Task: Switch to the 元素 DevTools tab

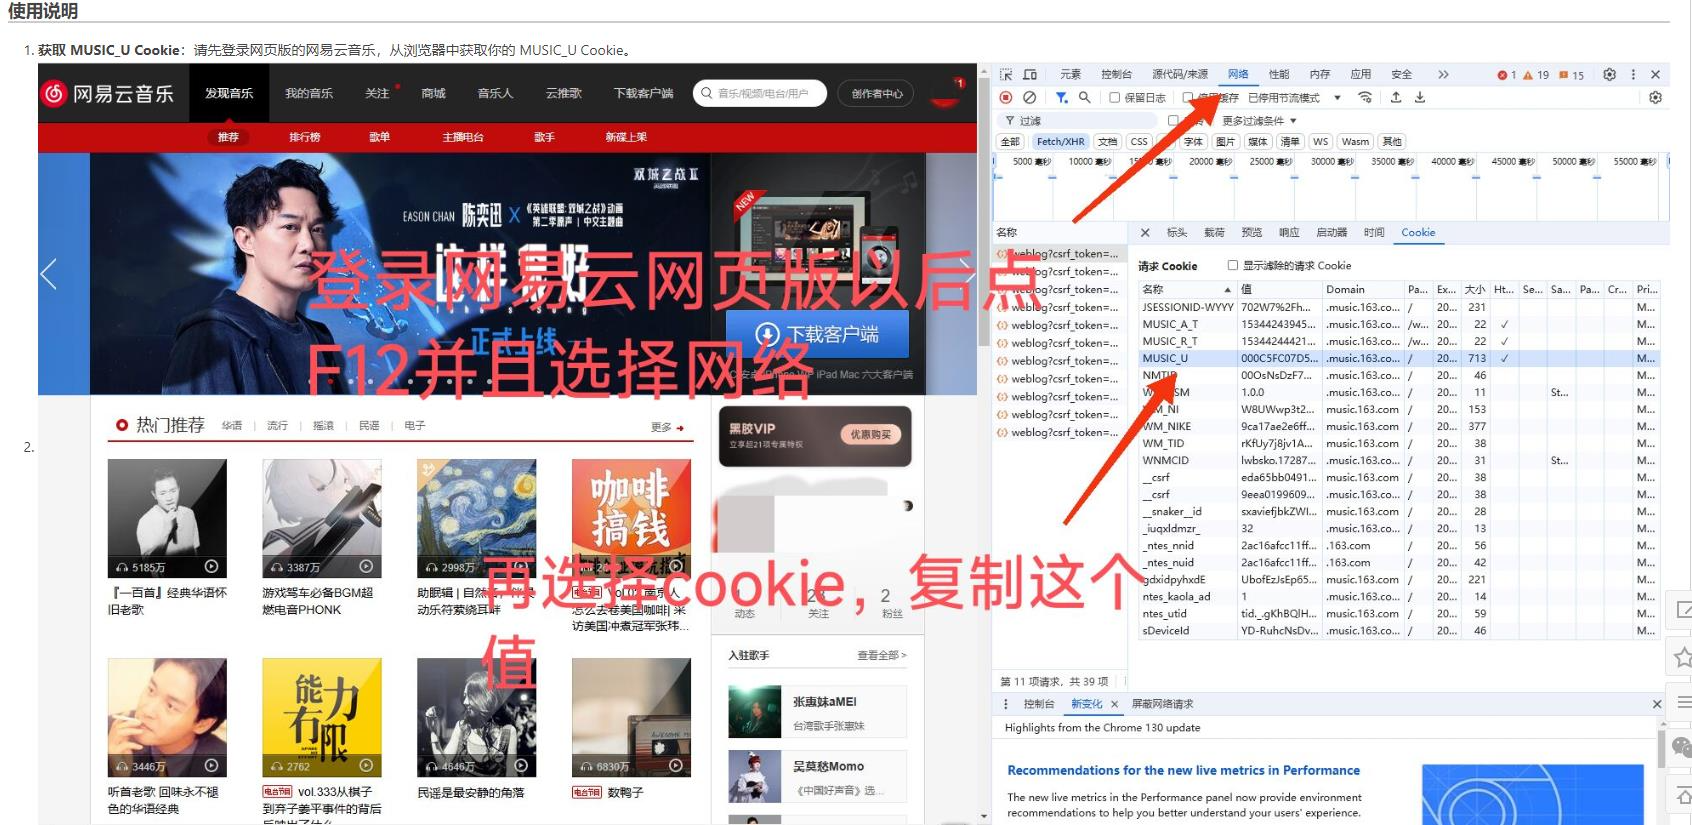Action: pos(1071,75)
